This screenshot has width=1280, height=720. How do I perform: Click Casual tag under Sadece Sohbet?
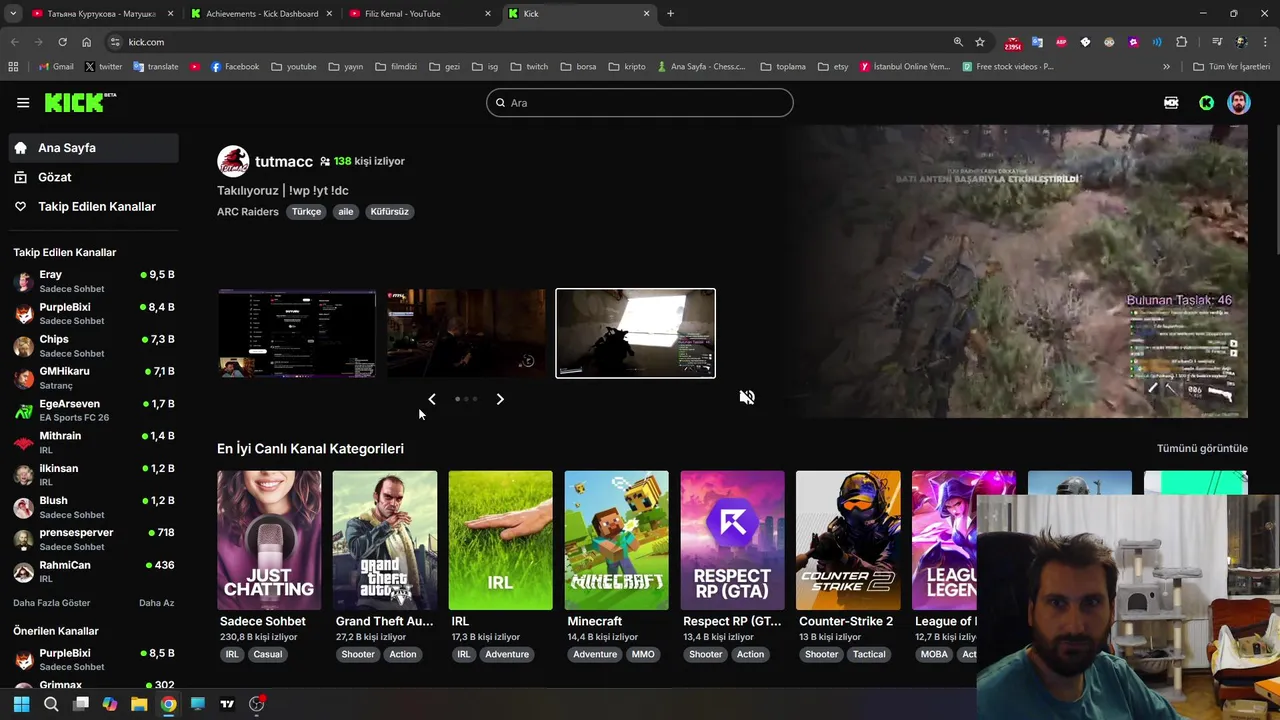[267, 655]
